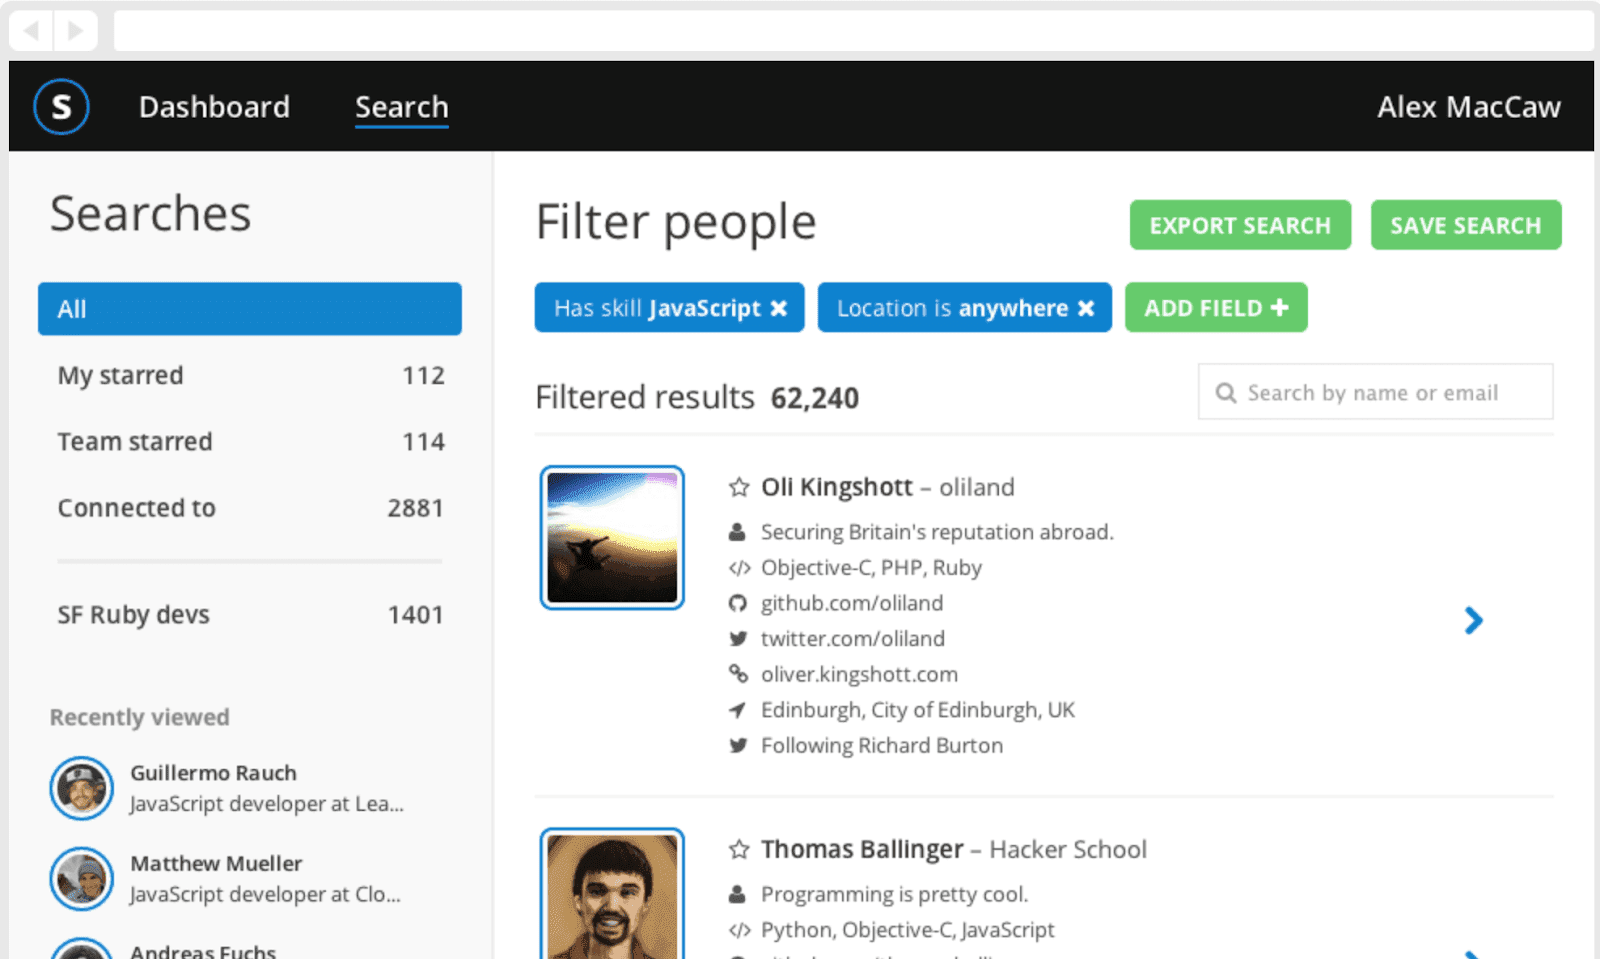Select the location pin icon near Edinburgh
The image size is (1600, 959).
tap(738, 710)
